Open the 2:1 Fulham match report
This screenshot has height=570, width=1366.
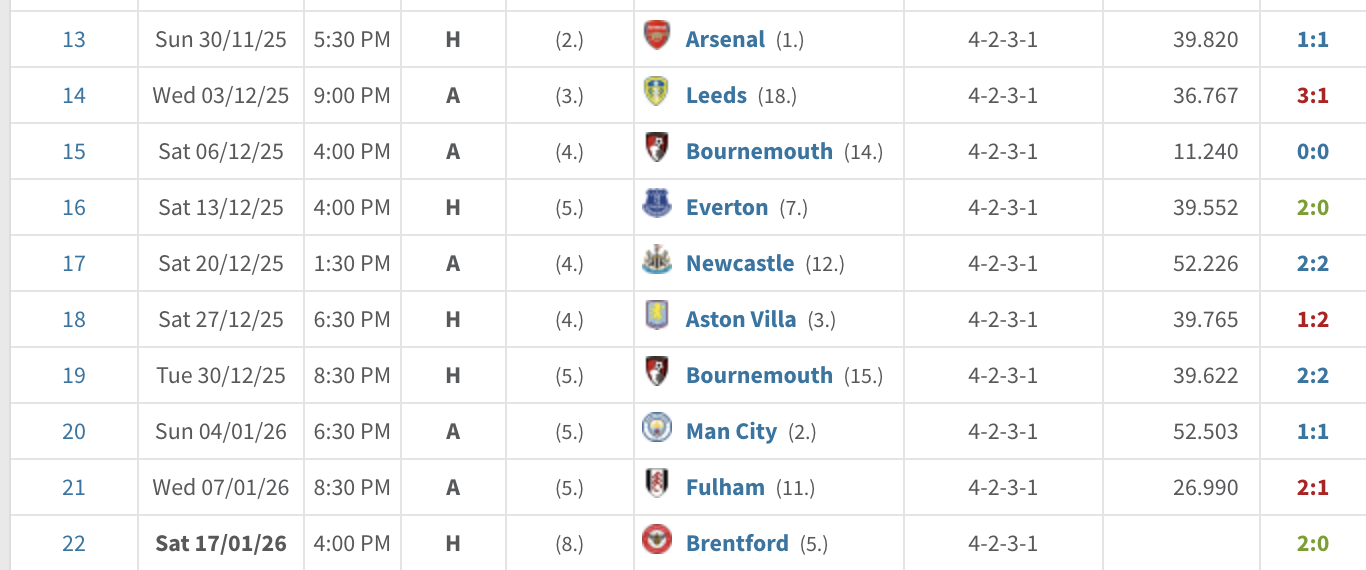(x=1312, y=488)
